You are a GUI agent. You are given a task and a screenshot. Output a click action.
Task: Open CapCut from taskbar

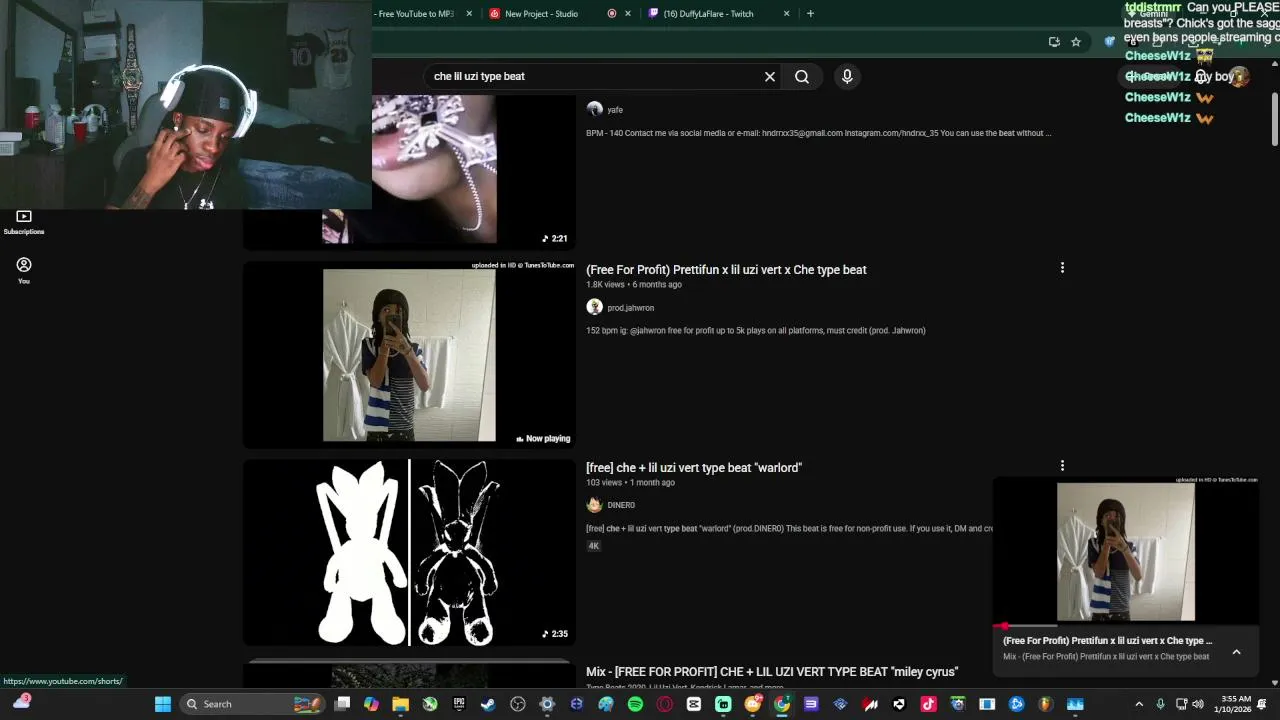(694, 704)
